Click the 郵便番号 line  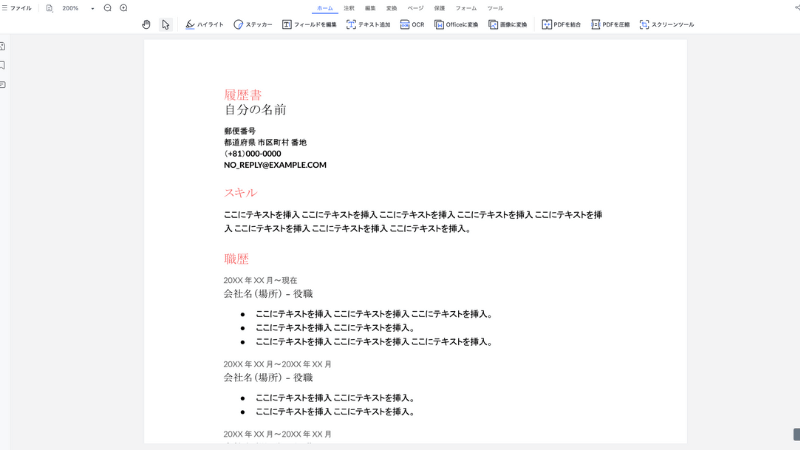click(240, 131)
